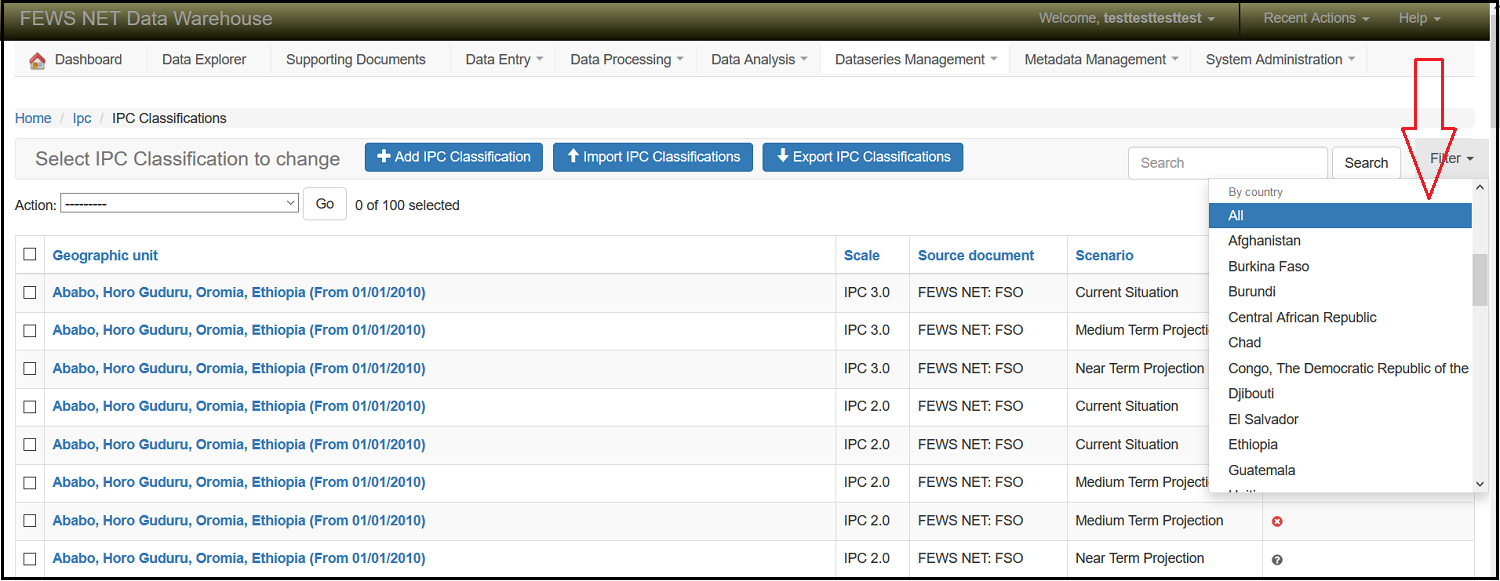The height and width of the screenshot is (581, 1500).
Task: Click the Ipc breadcrumb link
Action: pyautogui.click(x=82, y=118)
